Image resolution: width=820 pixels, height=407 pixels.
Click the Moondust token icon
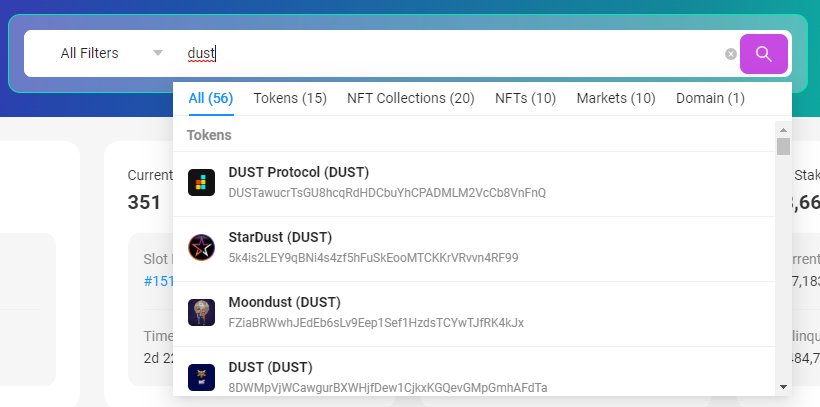pyautogui.click(x=202, y=312)
